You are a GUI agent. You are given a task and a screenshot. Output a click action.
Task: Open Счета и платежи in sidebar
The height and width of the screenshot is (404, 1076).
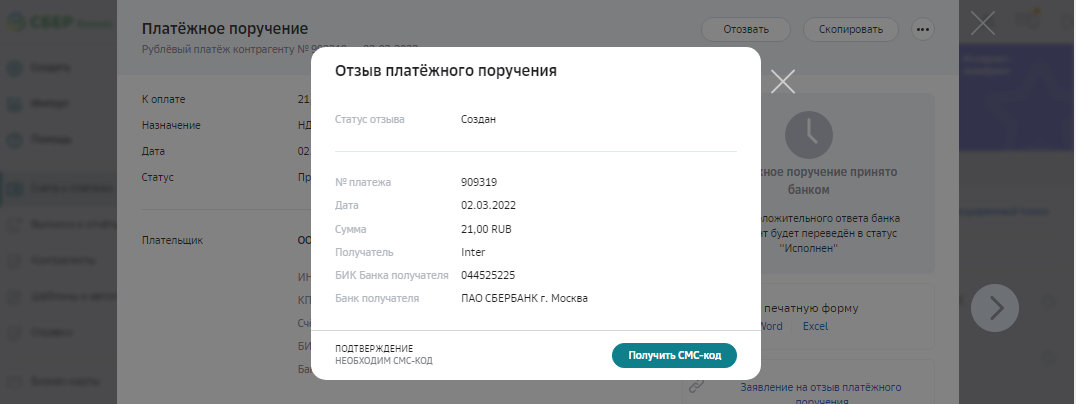[60, 189]
